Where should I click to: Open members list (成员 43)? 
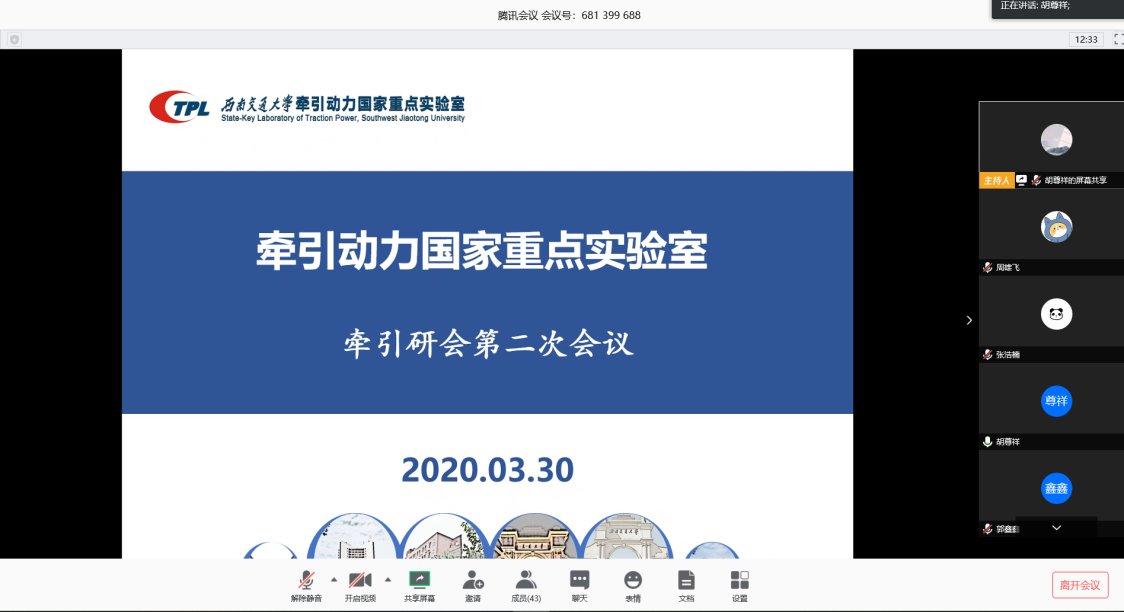coord(526,584)
